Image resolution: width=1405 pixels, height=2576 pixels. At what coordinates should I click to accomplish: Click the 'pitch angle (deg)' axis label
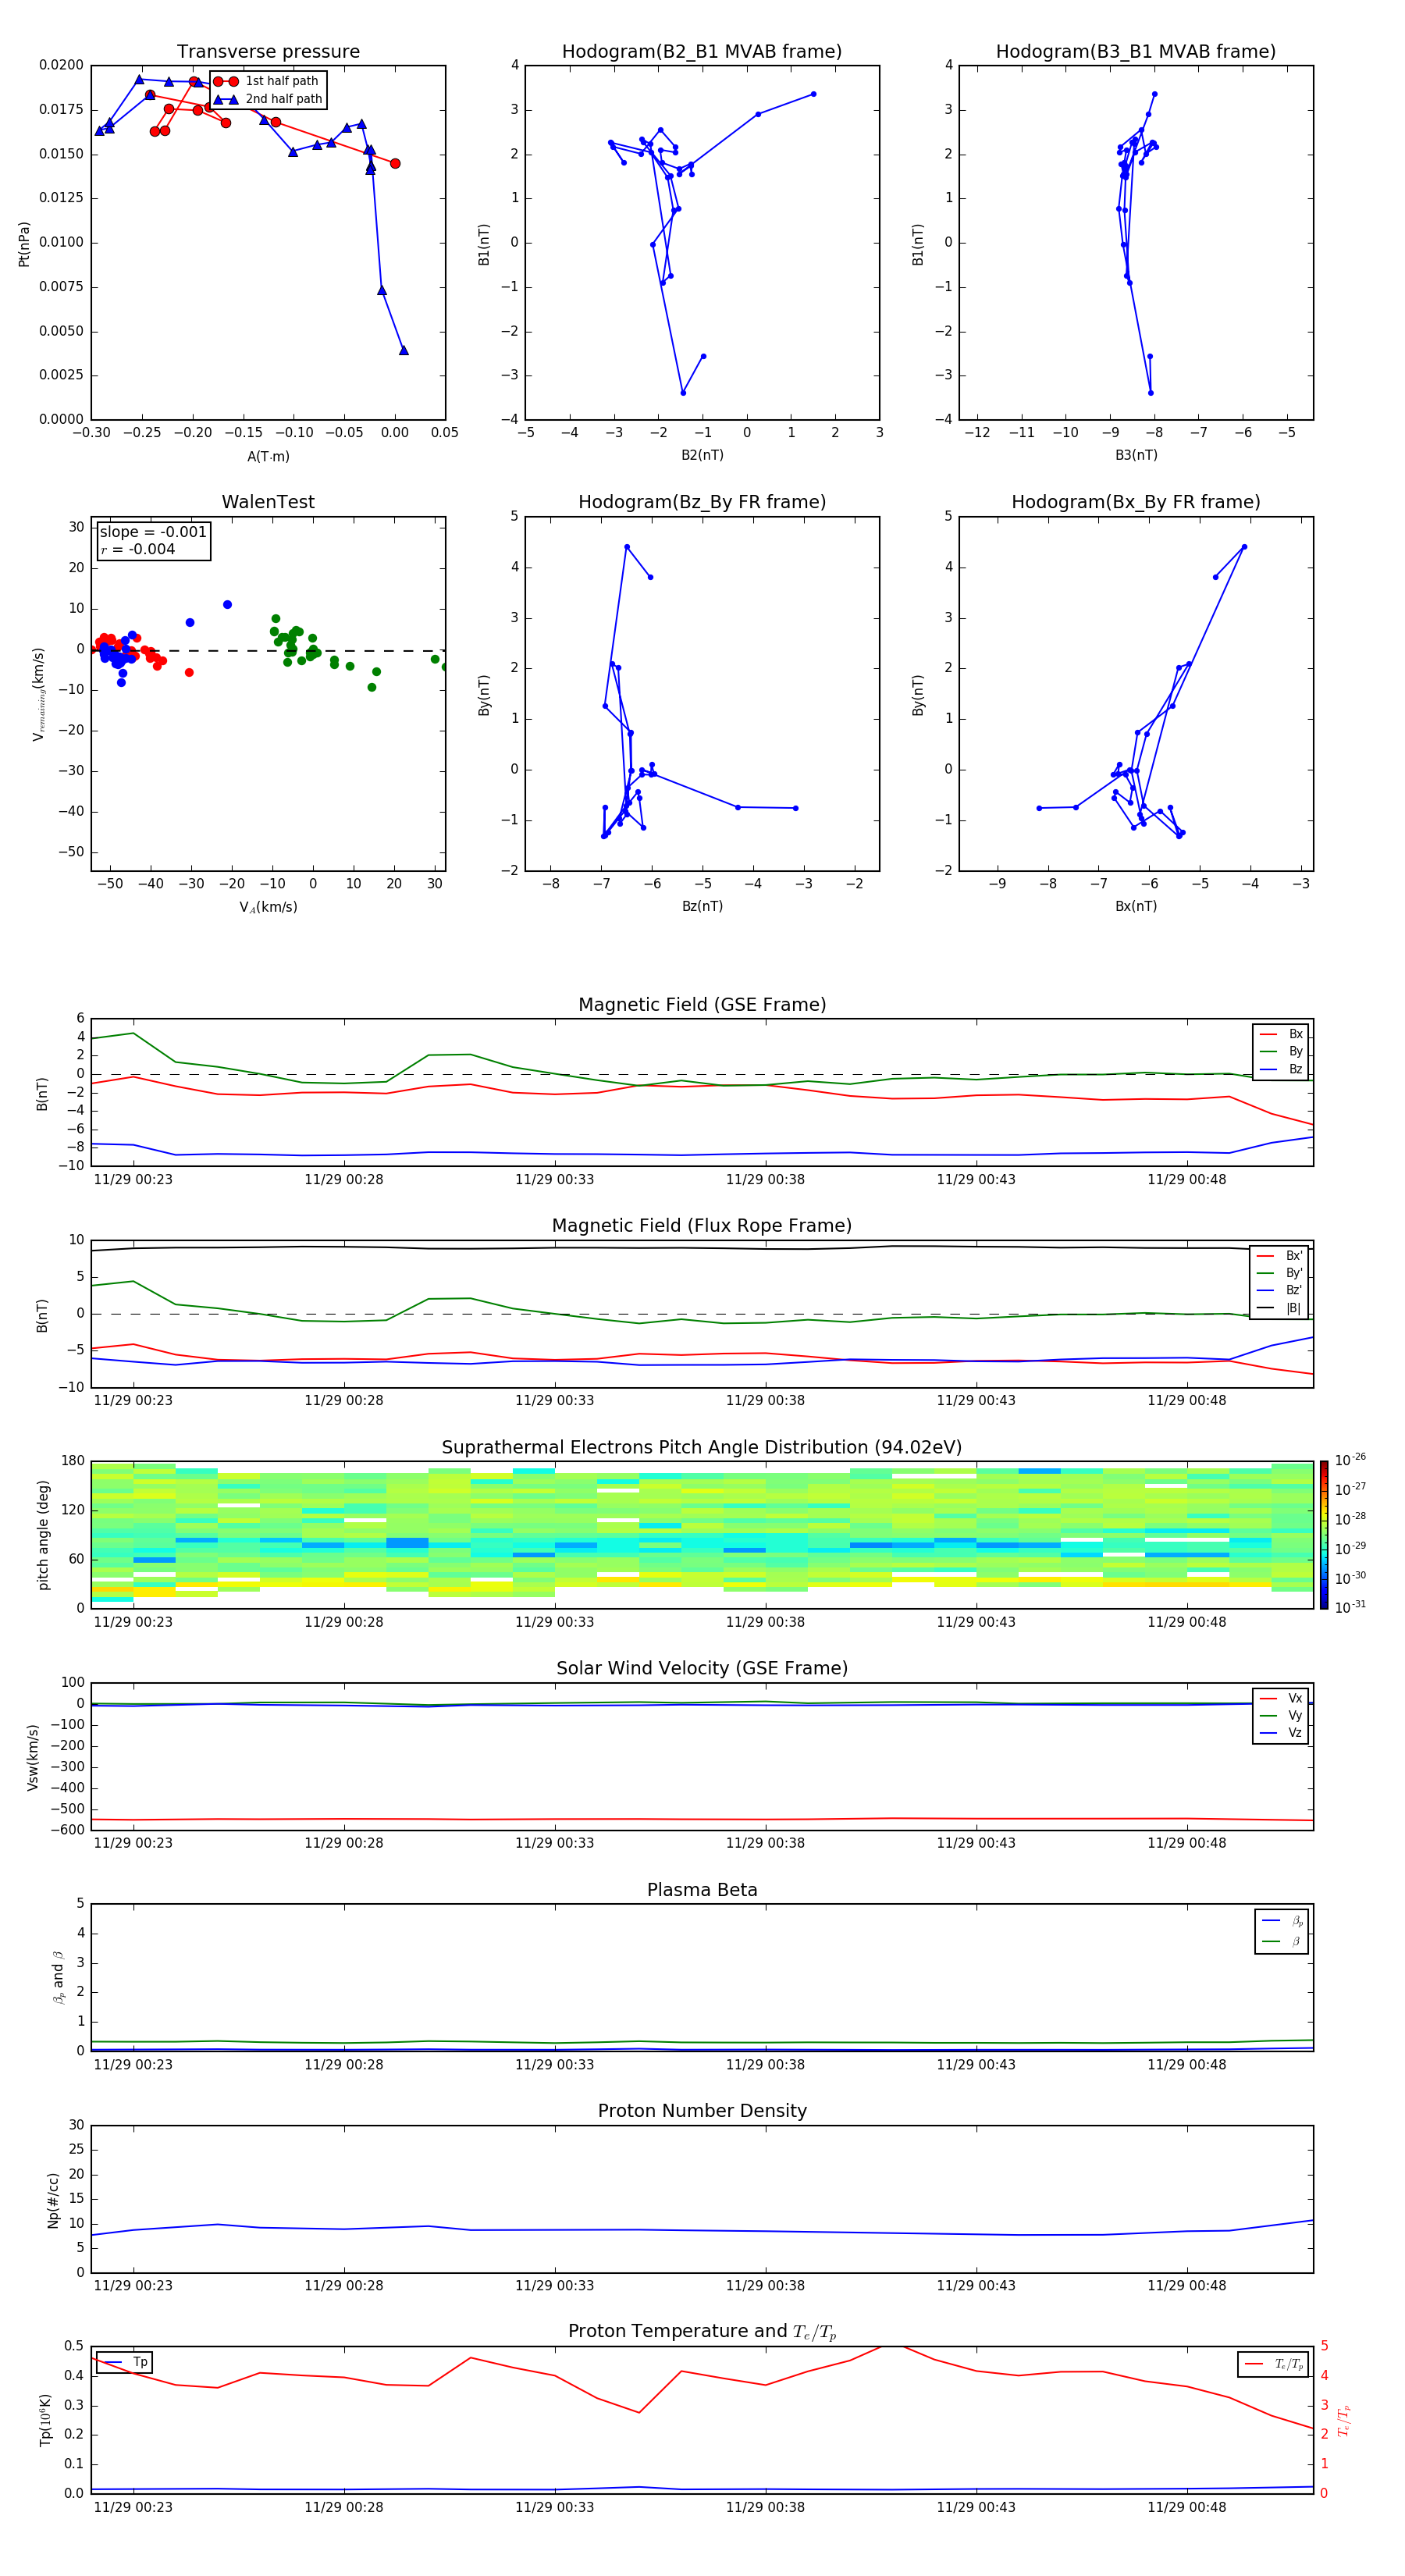tap(43, 1535)
